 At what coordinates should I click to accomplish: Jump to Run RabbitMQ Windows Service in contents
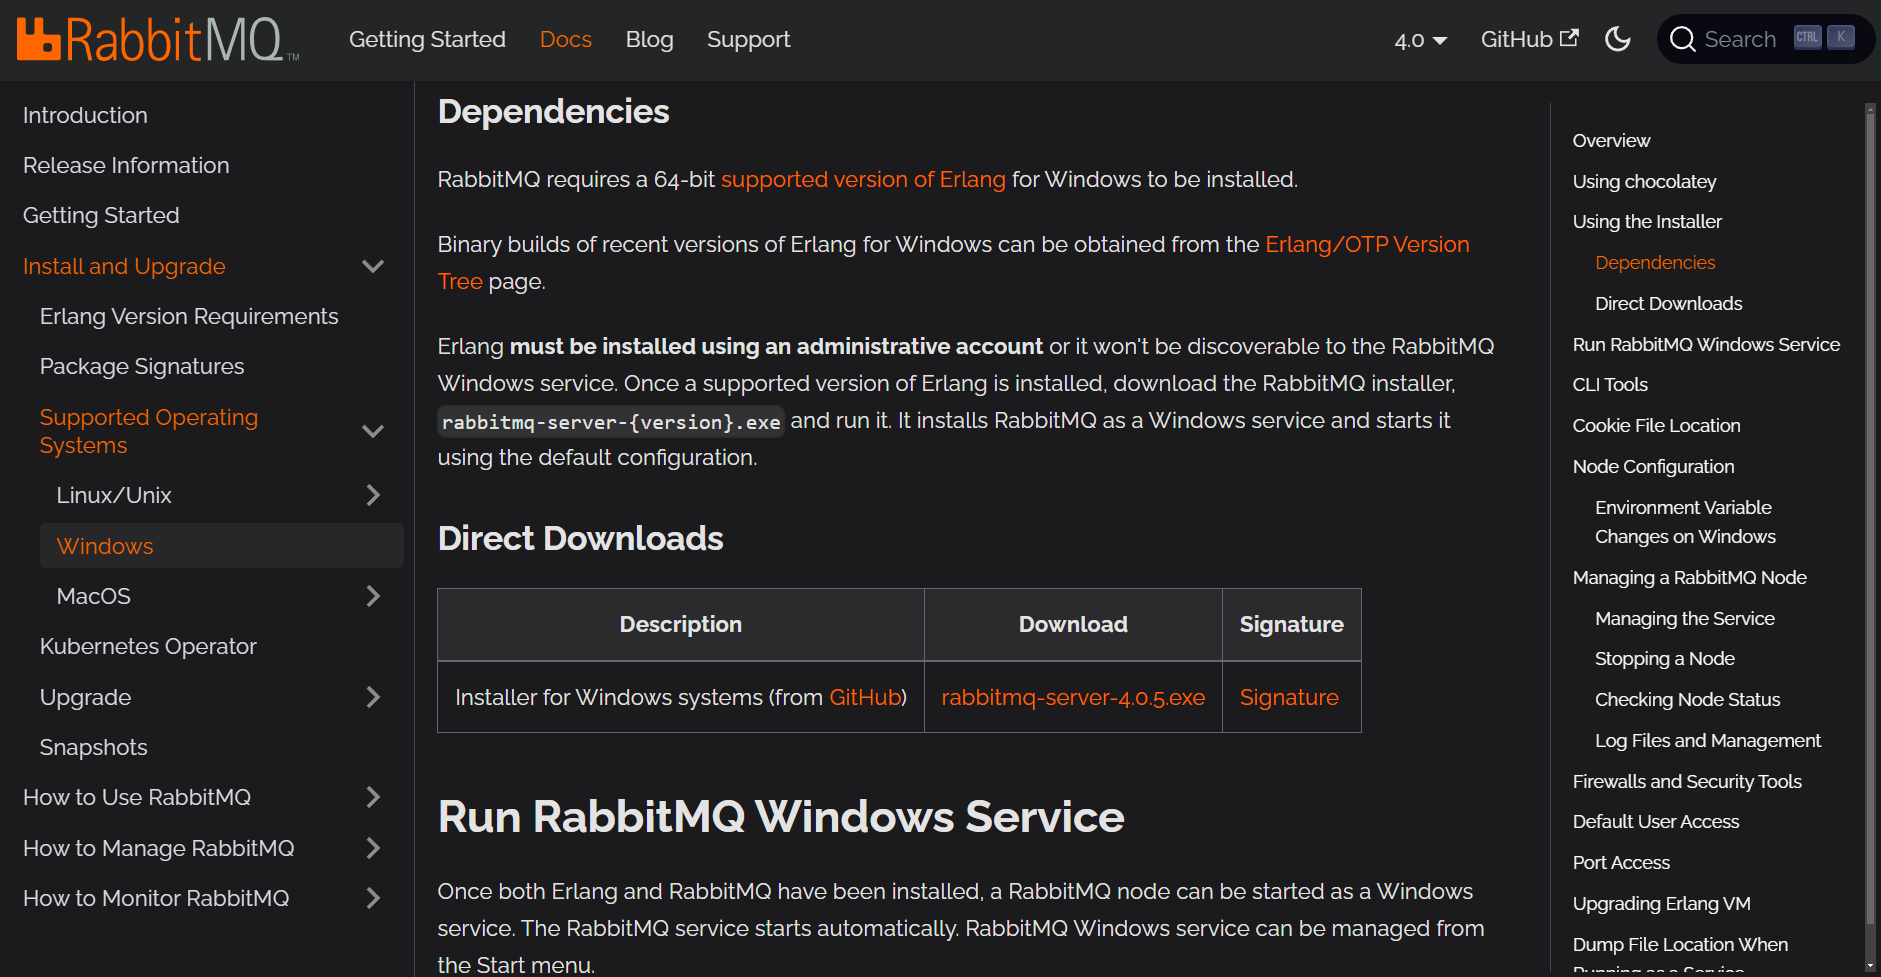click(1706, 344)
